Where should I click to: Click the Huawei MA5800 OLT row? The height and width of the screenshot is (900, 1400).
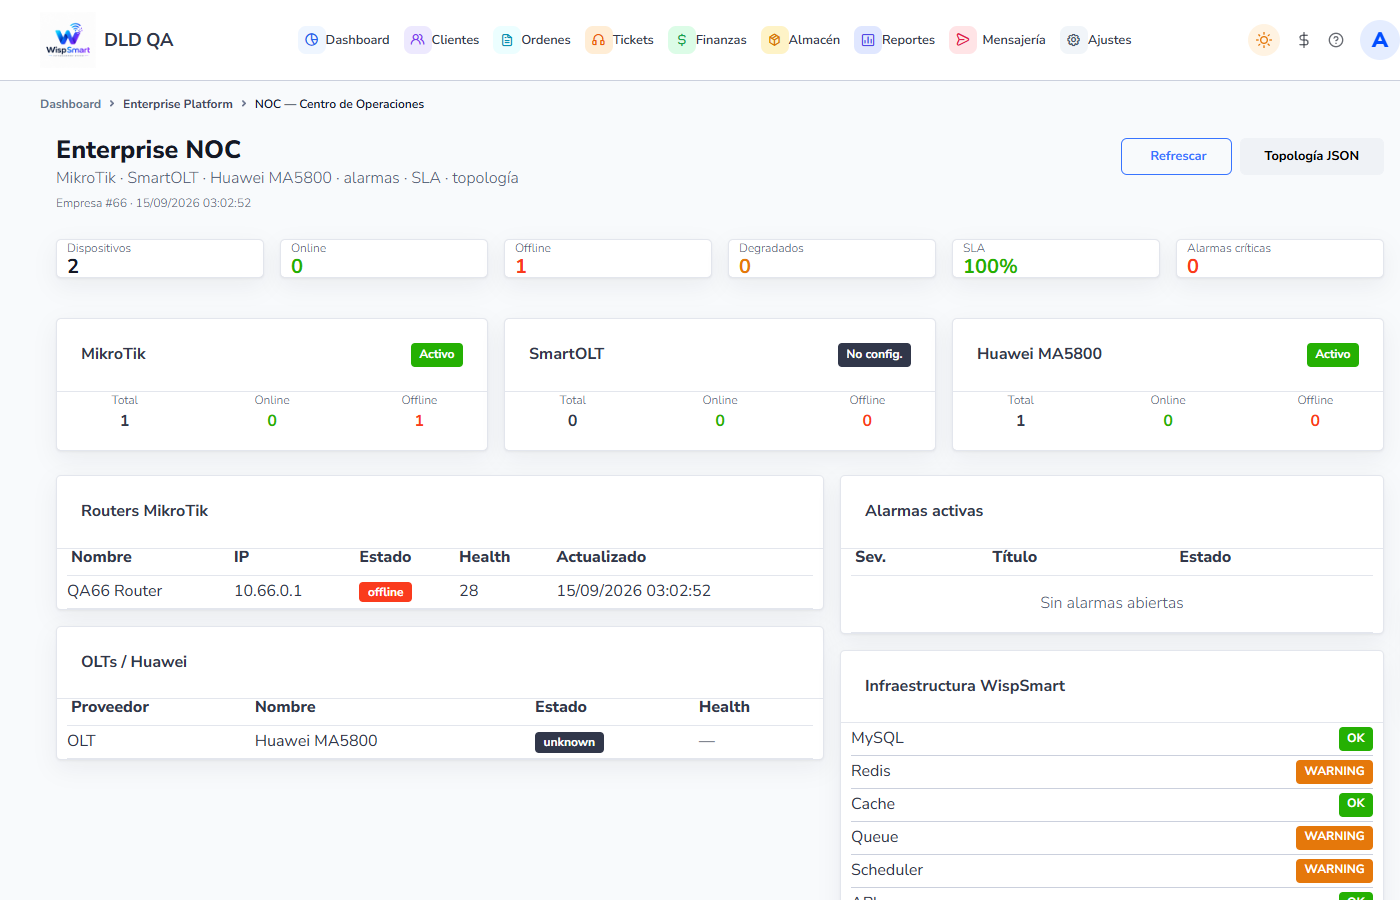(440, 741)
